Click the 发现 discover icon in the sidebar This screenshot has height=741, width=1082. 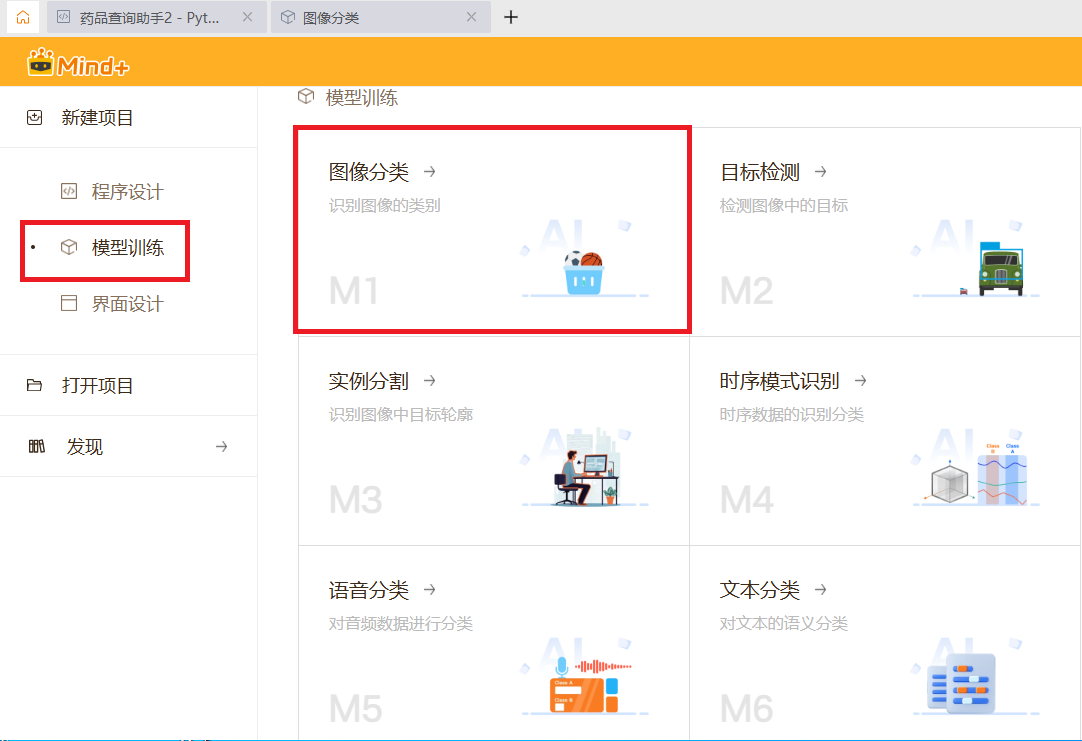36,446
